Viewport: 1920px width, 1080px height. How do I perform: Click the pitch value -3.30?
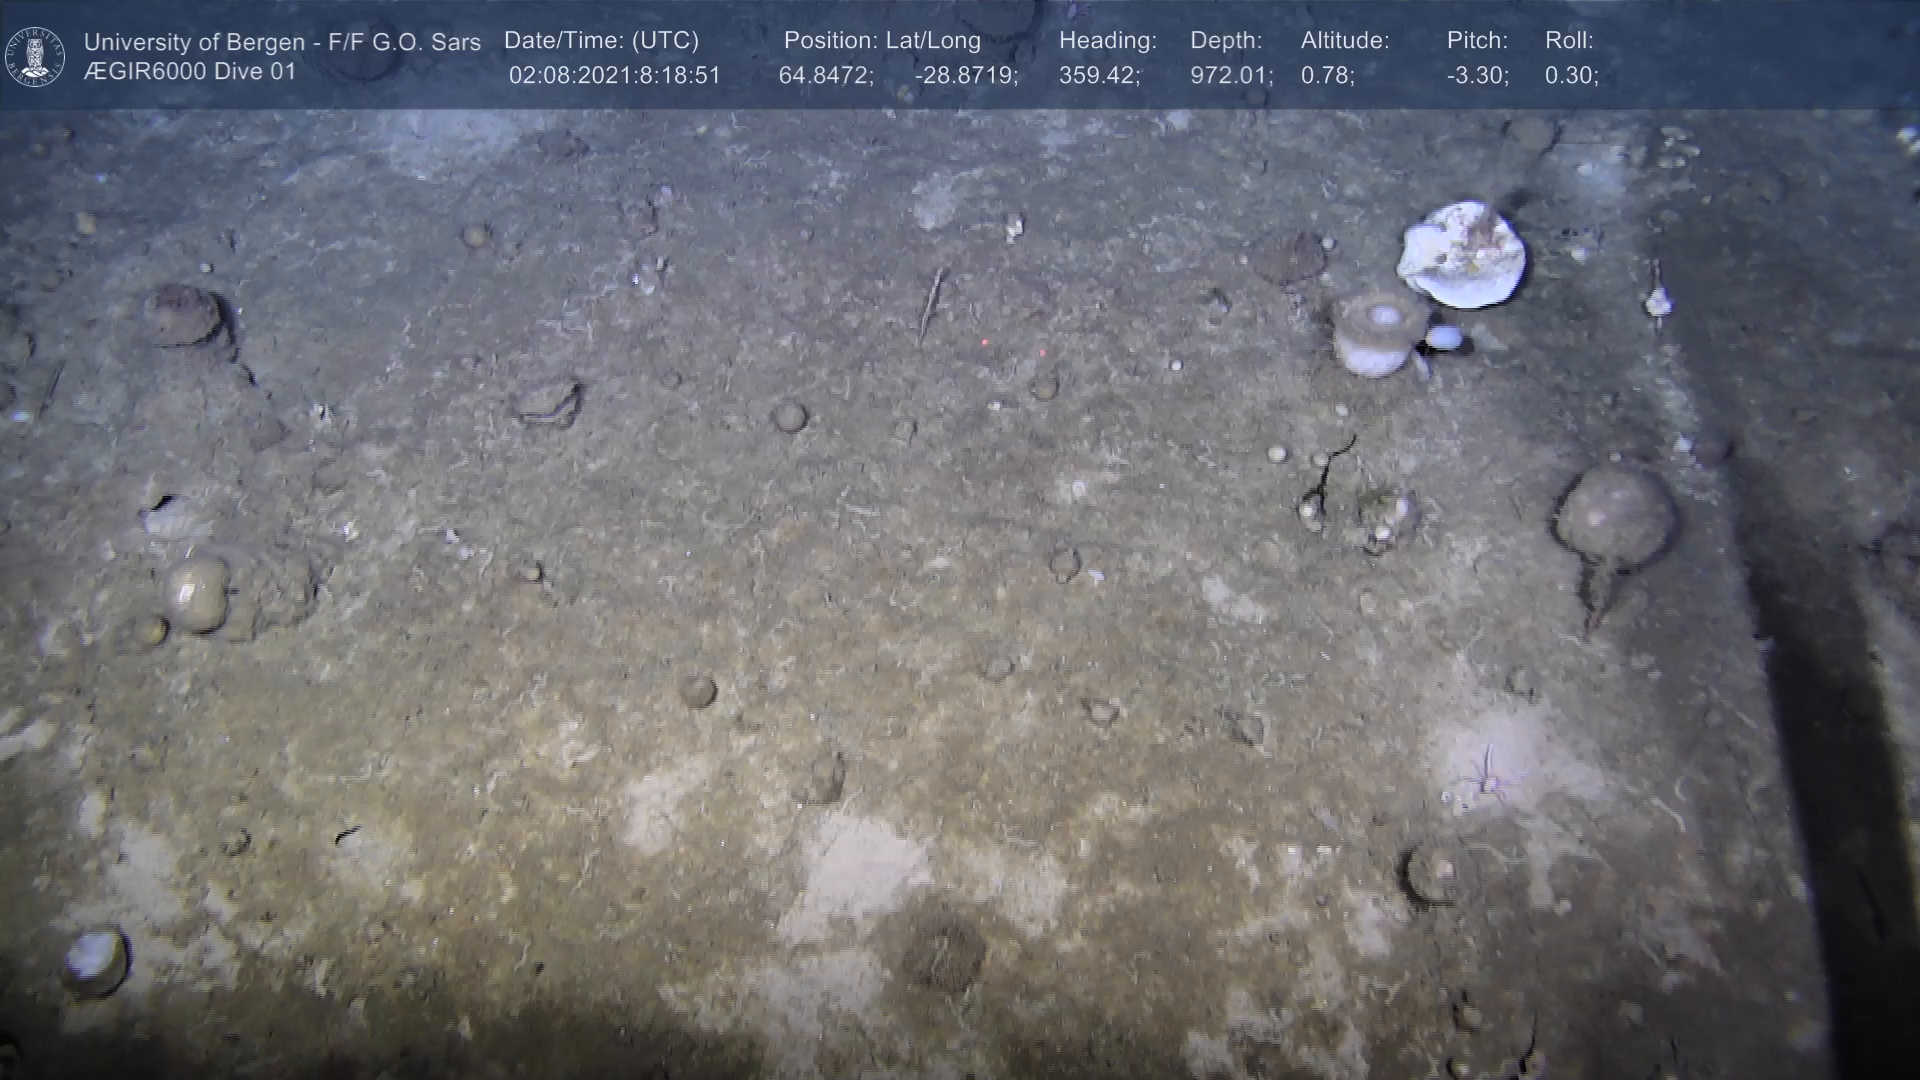[x=1477, y=76]
